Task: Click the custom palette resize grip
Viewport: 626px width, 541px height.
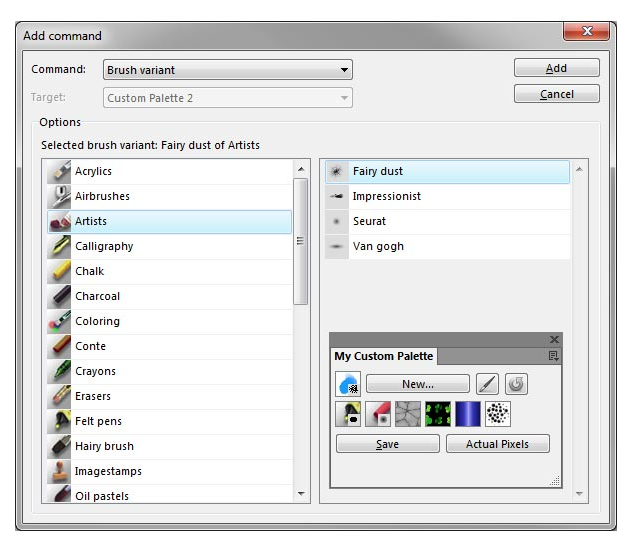Action: click(x=555, y=481)
